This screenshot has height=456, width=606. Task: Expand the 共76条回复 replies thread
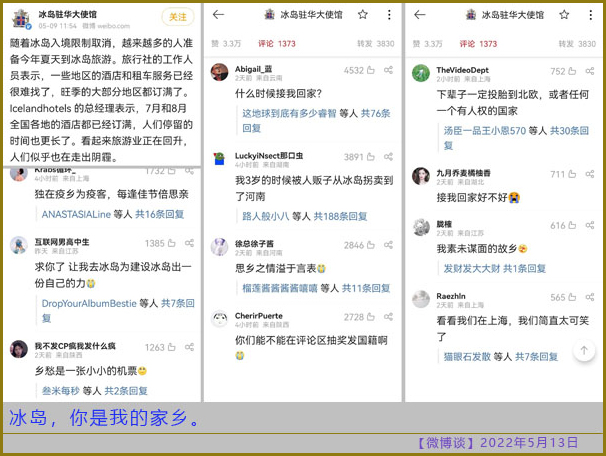click(366, 114)
